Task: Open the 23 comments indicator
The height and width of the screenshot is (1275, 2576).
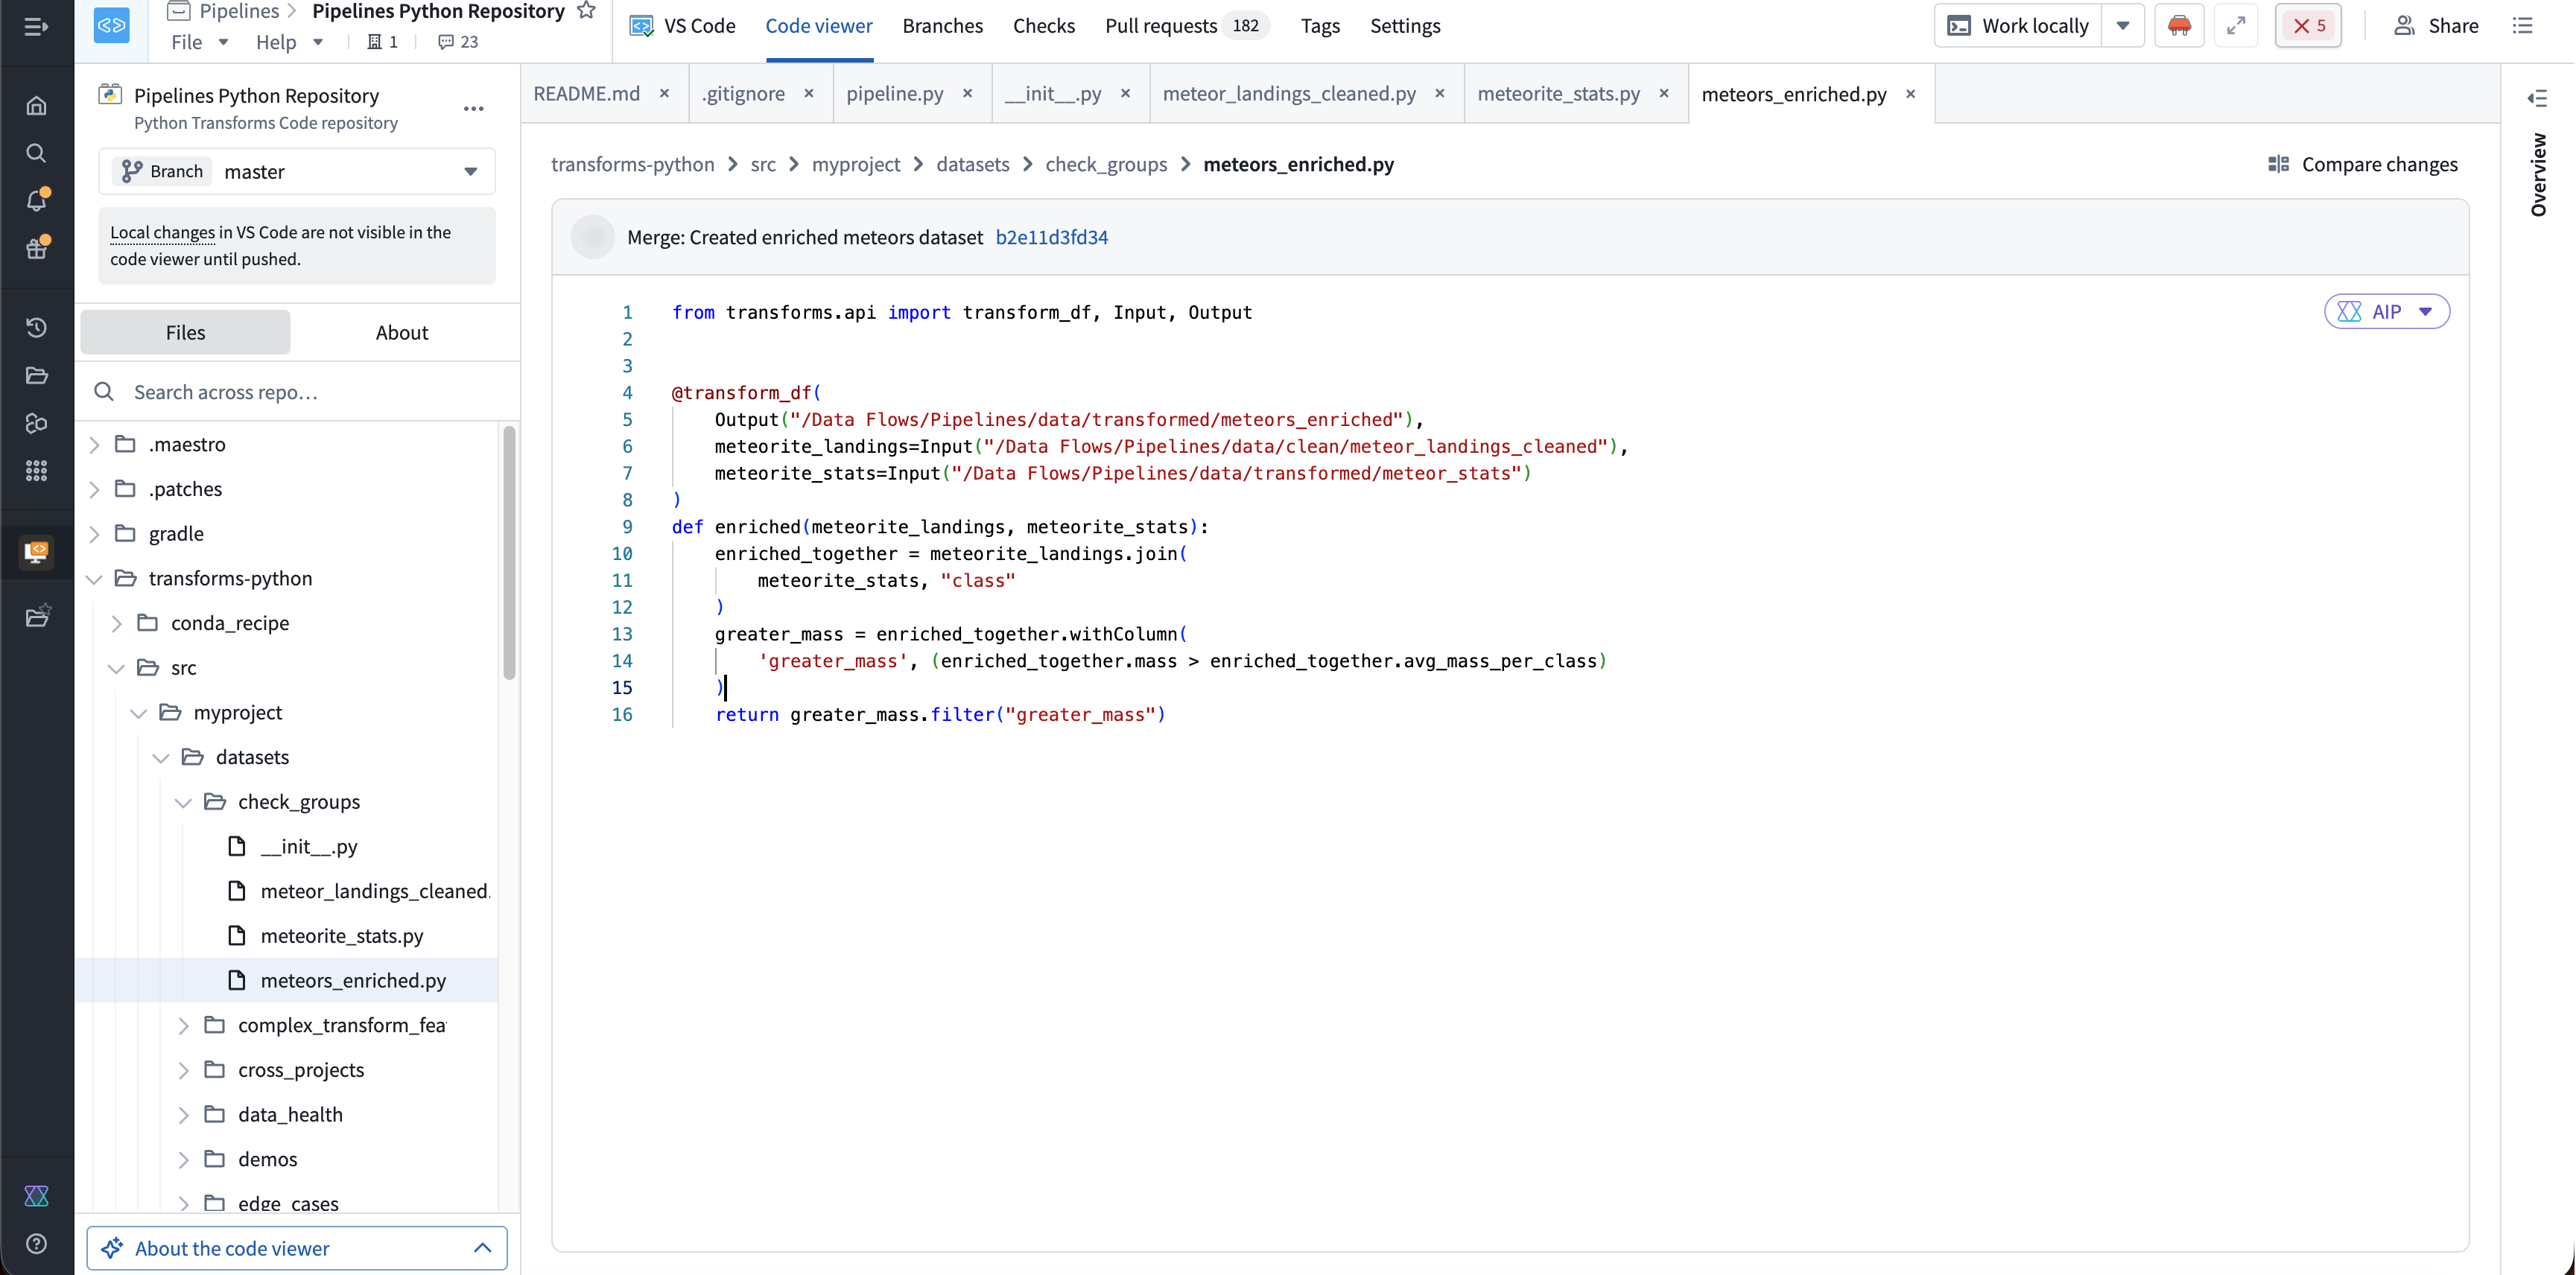Action: [x=458, y=42]
